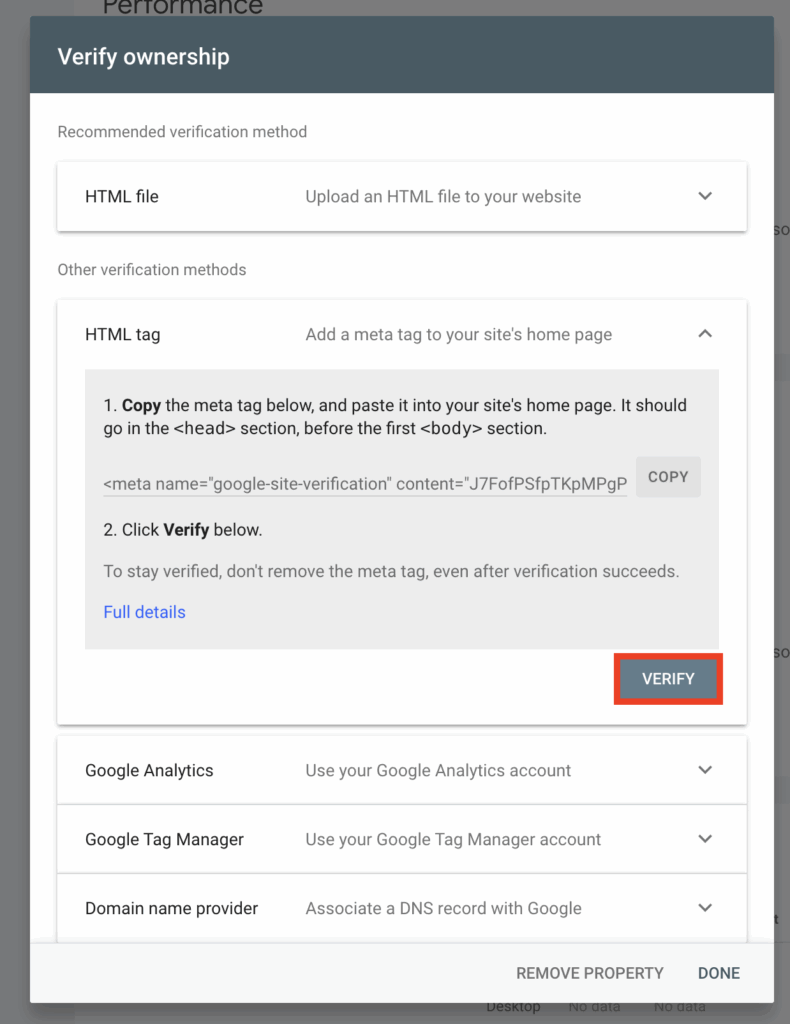Click the COPY button for meta tag
This screenshot has height=1024, width=790.
668,477
